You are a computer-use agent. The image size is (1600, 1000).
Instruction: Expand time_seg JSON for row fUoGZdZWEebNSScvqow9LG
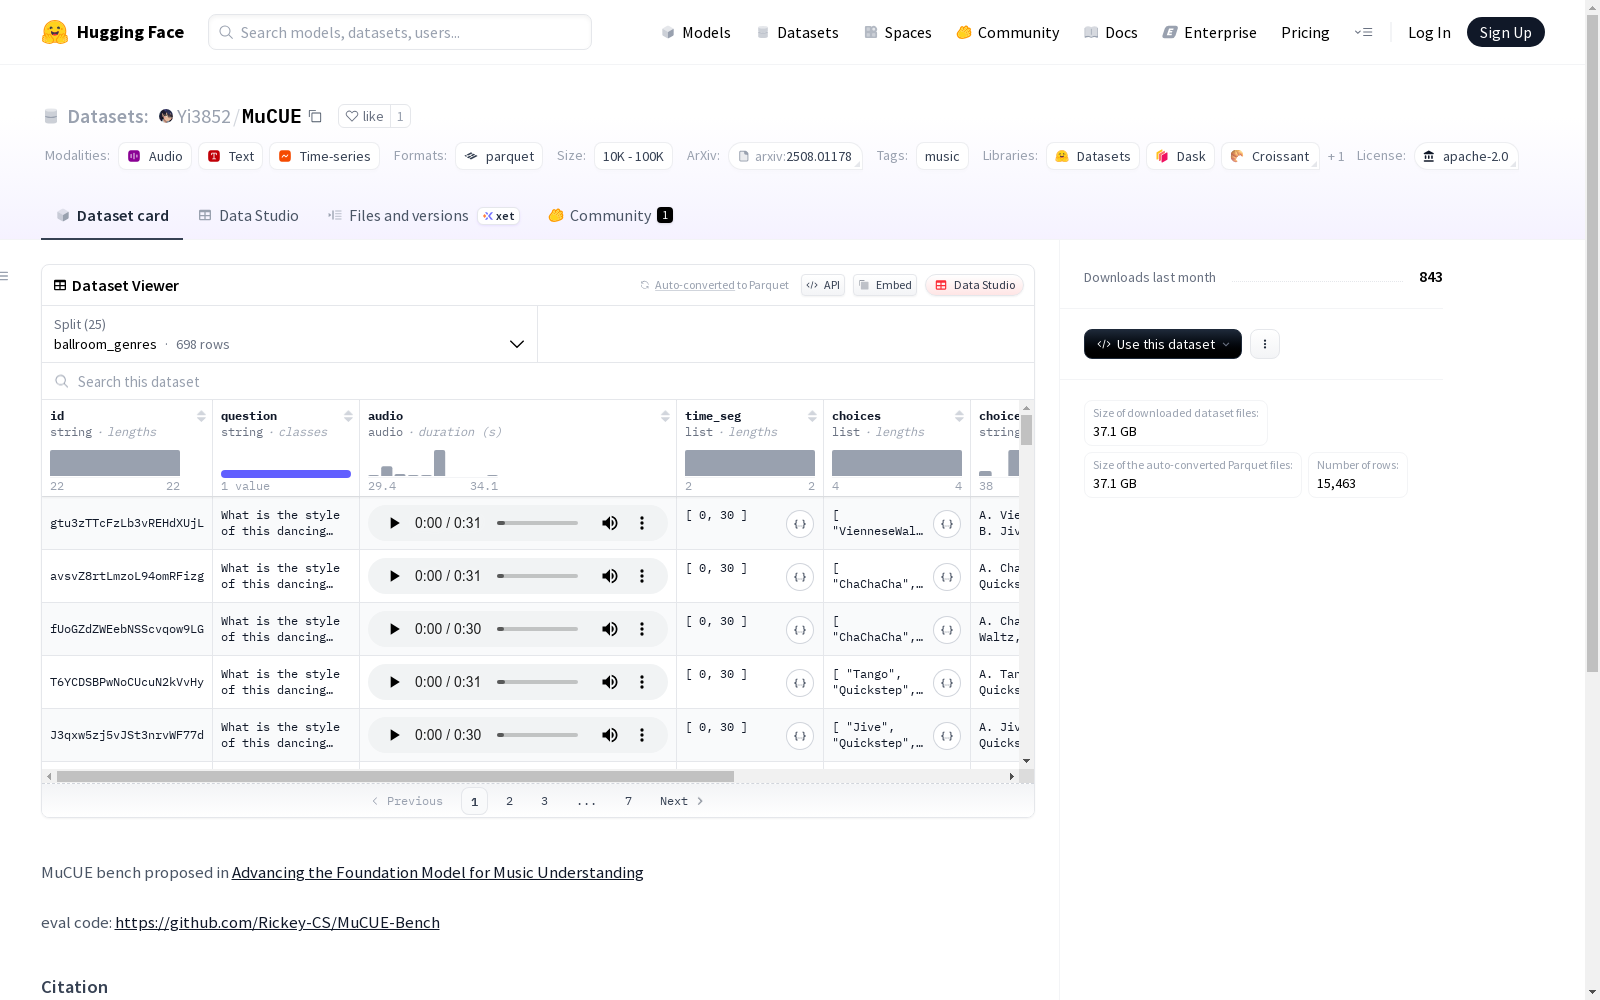click(x=800, y=630)
